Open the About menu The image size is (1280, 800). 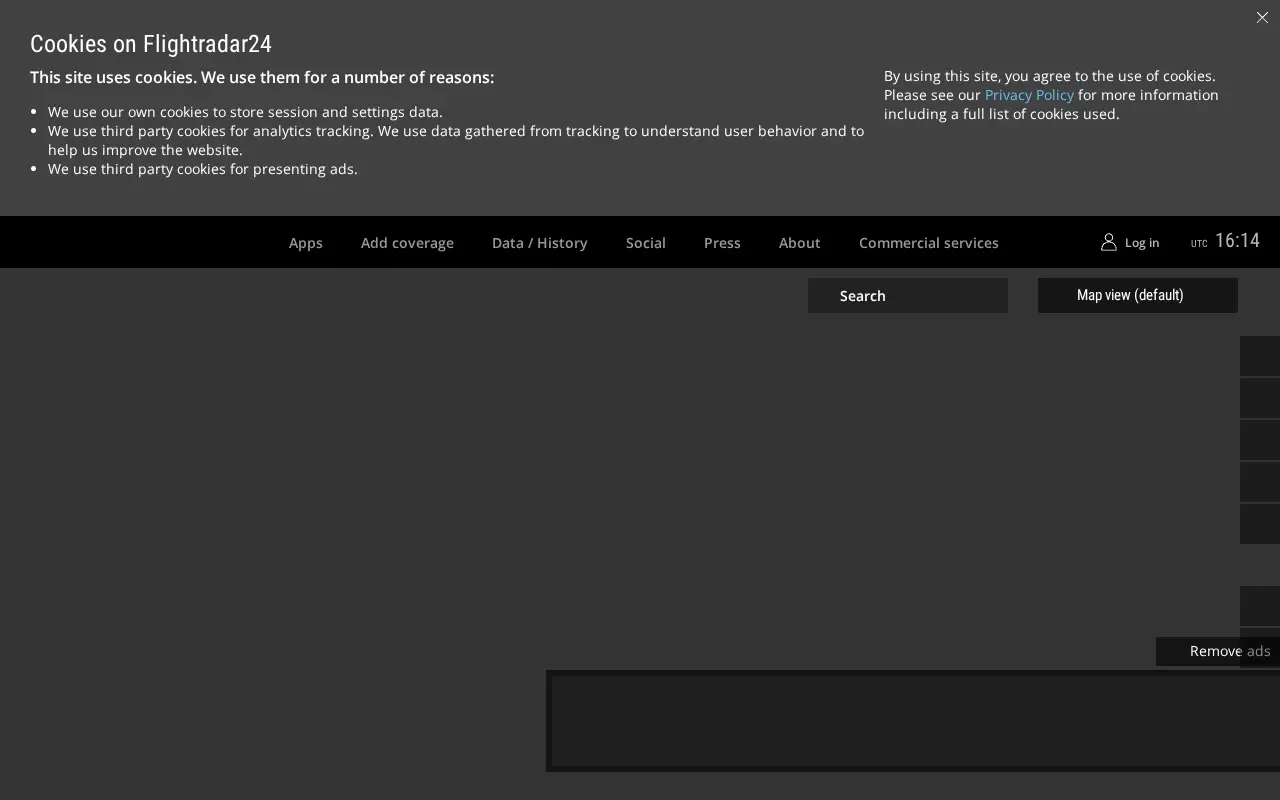800,243
